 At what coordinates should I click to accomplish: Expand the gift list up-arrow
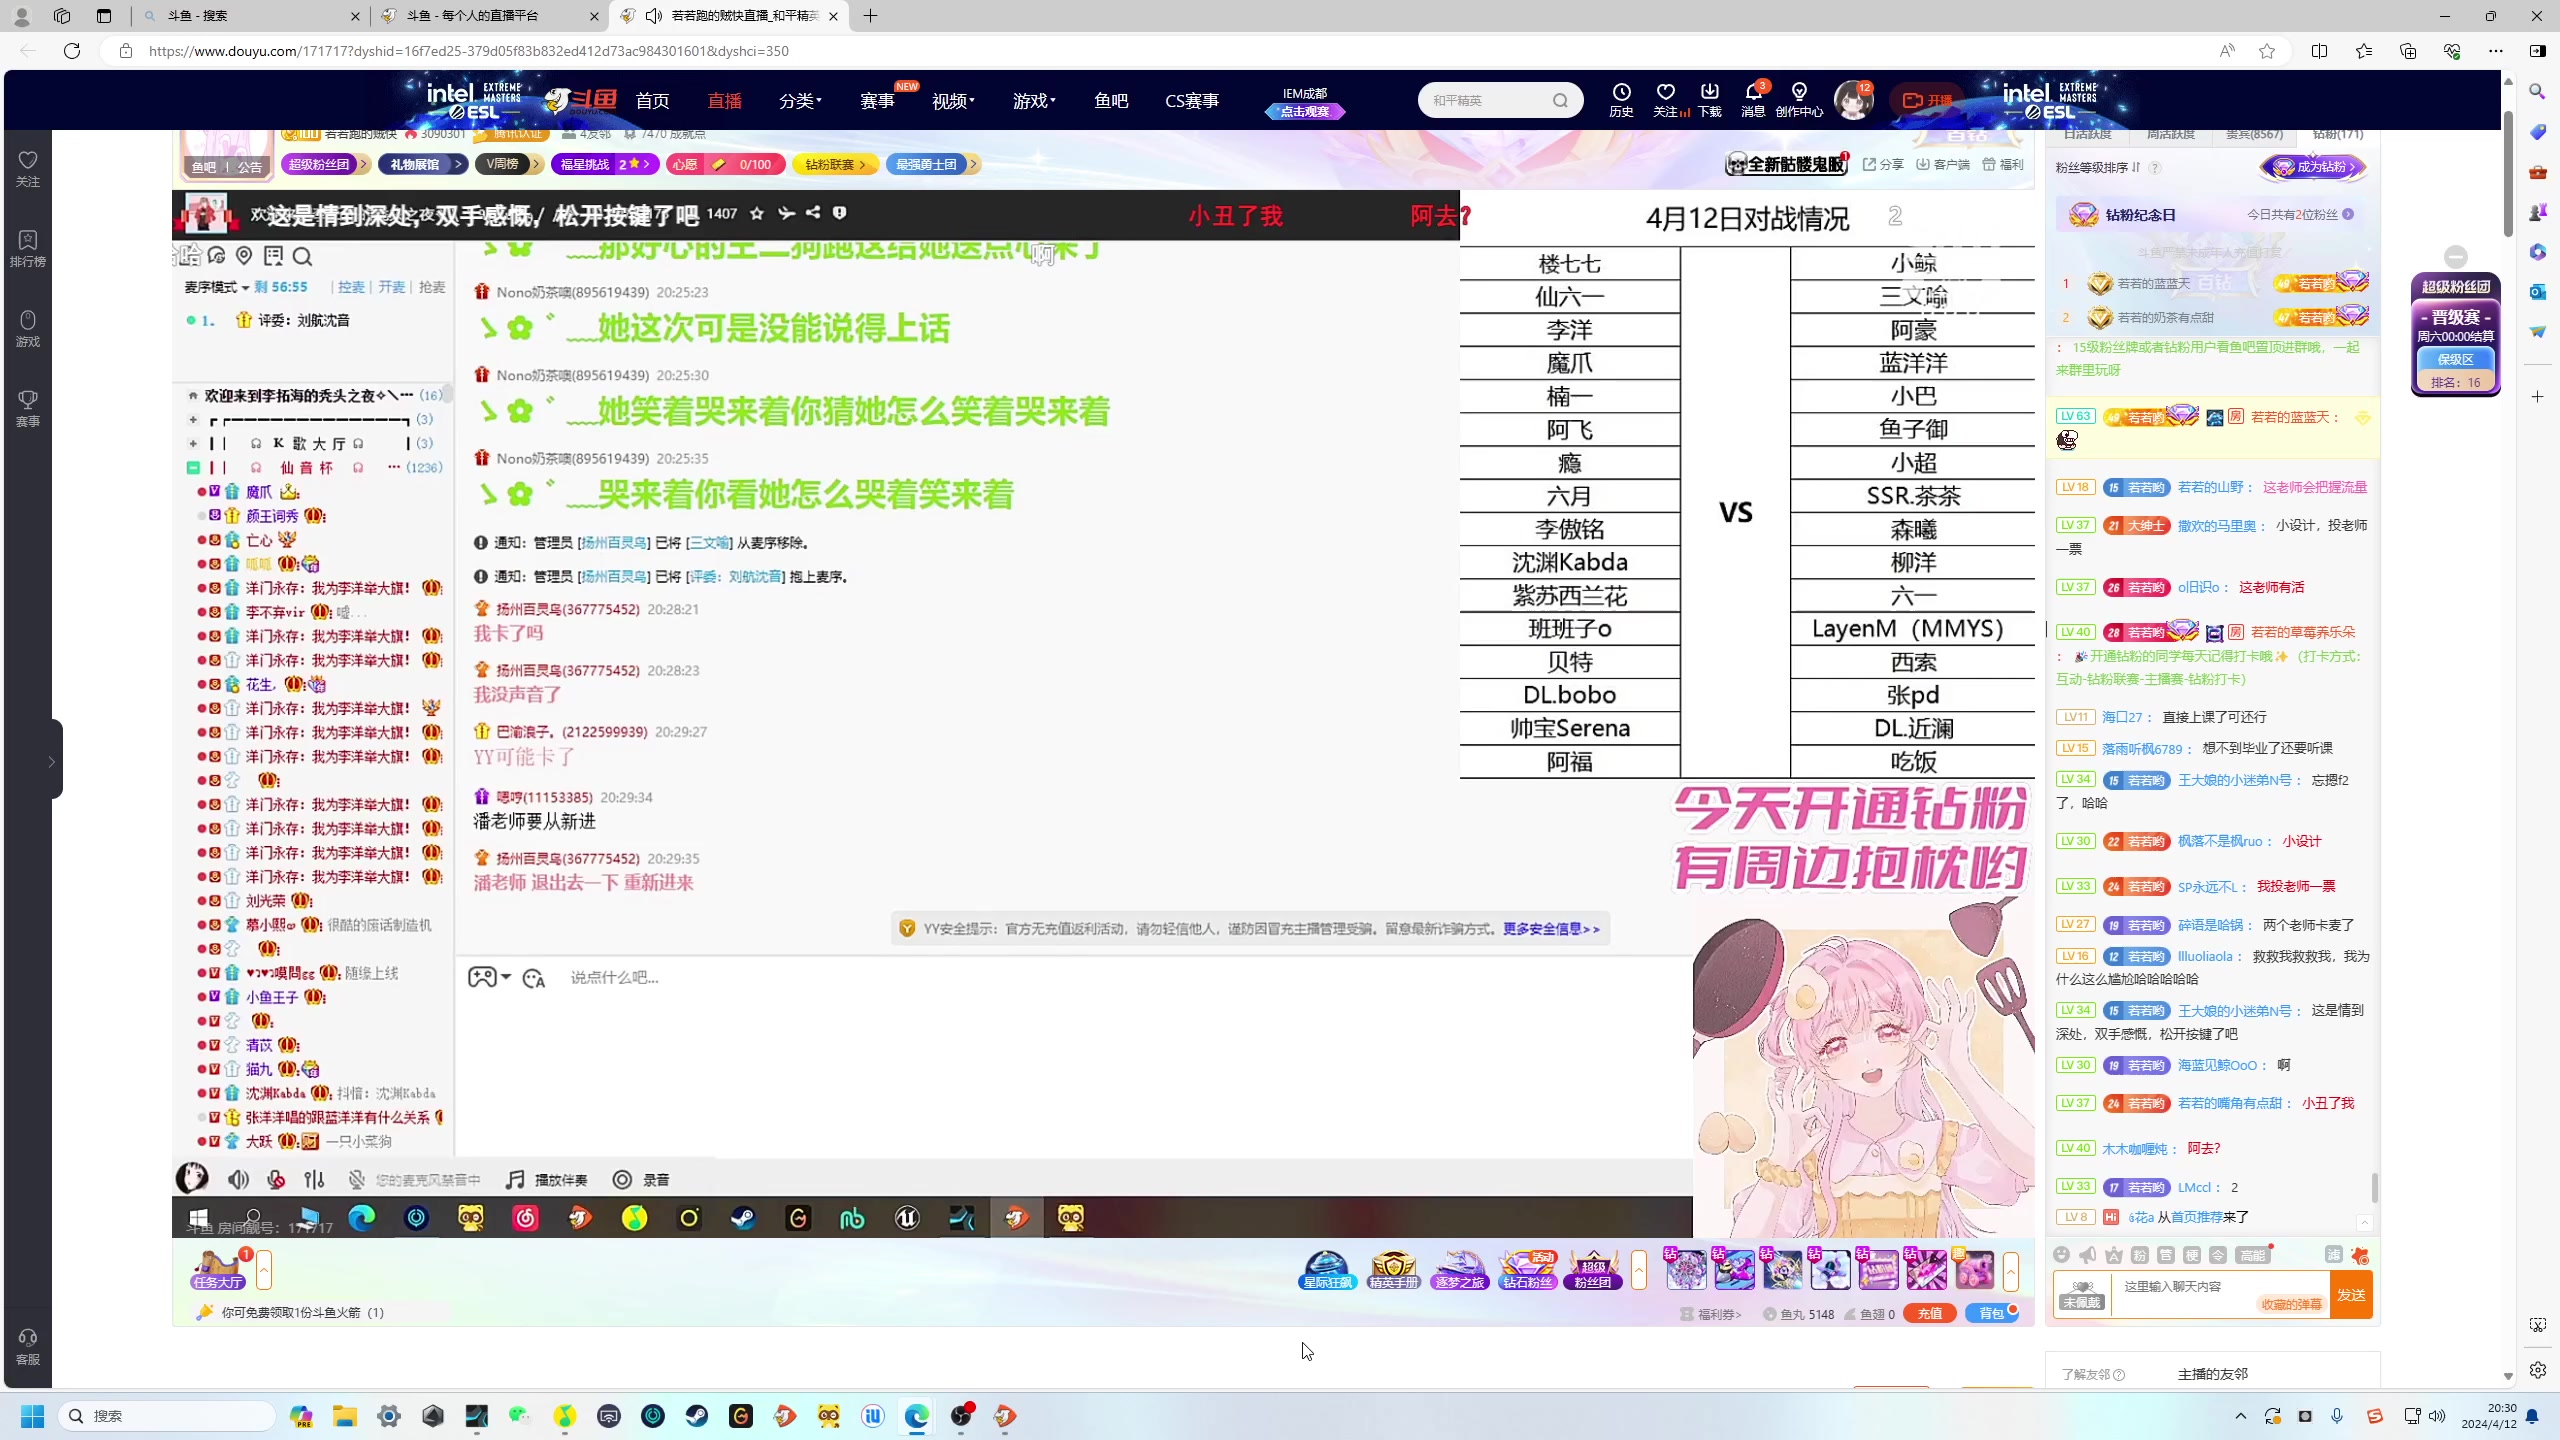click(x=2010, y=1270)
